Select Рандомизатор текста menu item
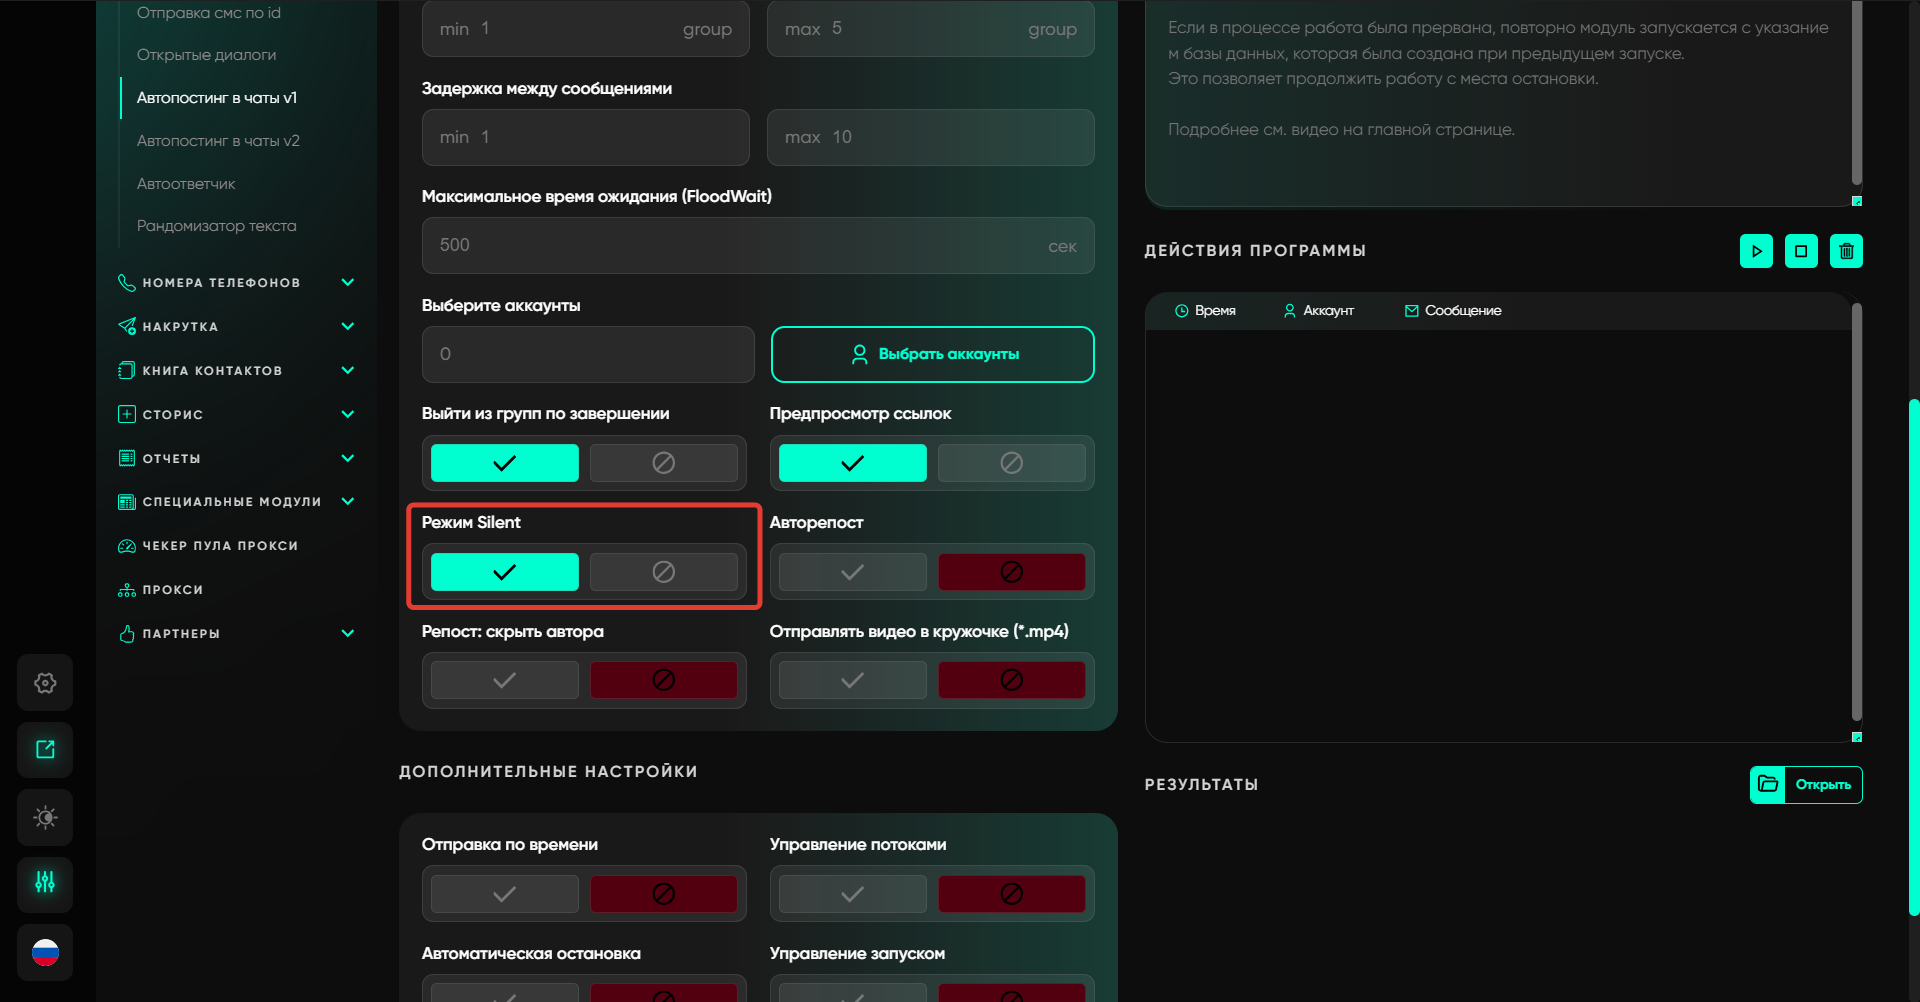This screenshot has height=1002, width=1920. (x=216, y=226)
